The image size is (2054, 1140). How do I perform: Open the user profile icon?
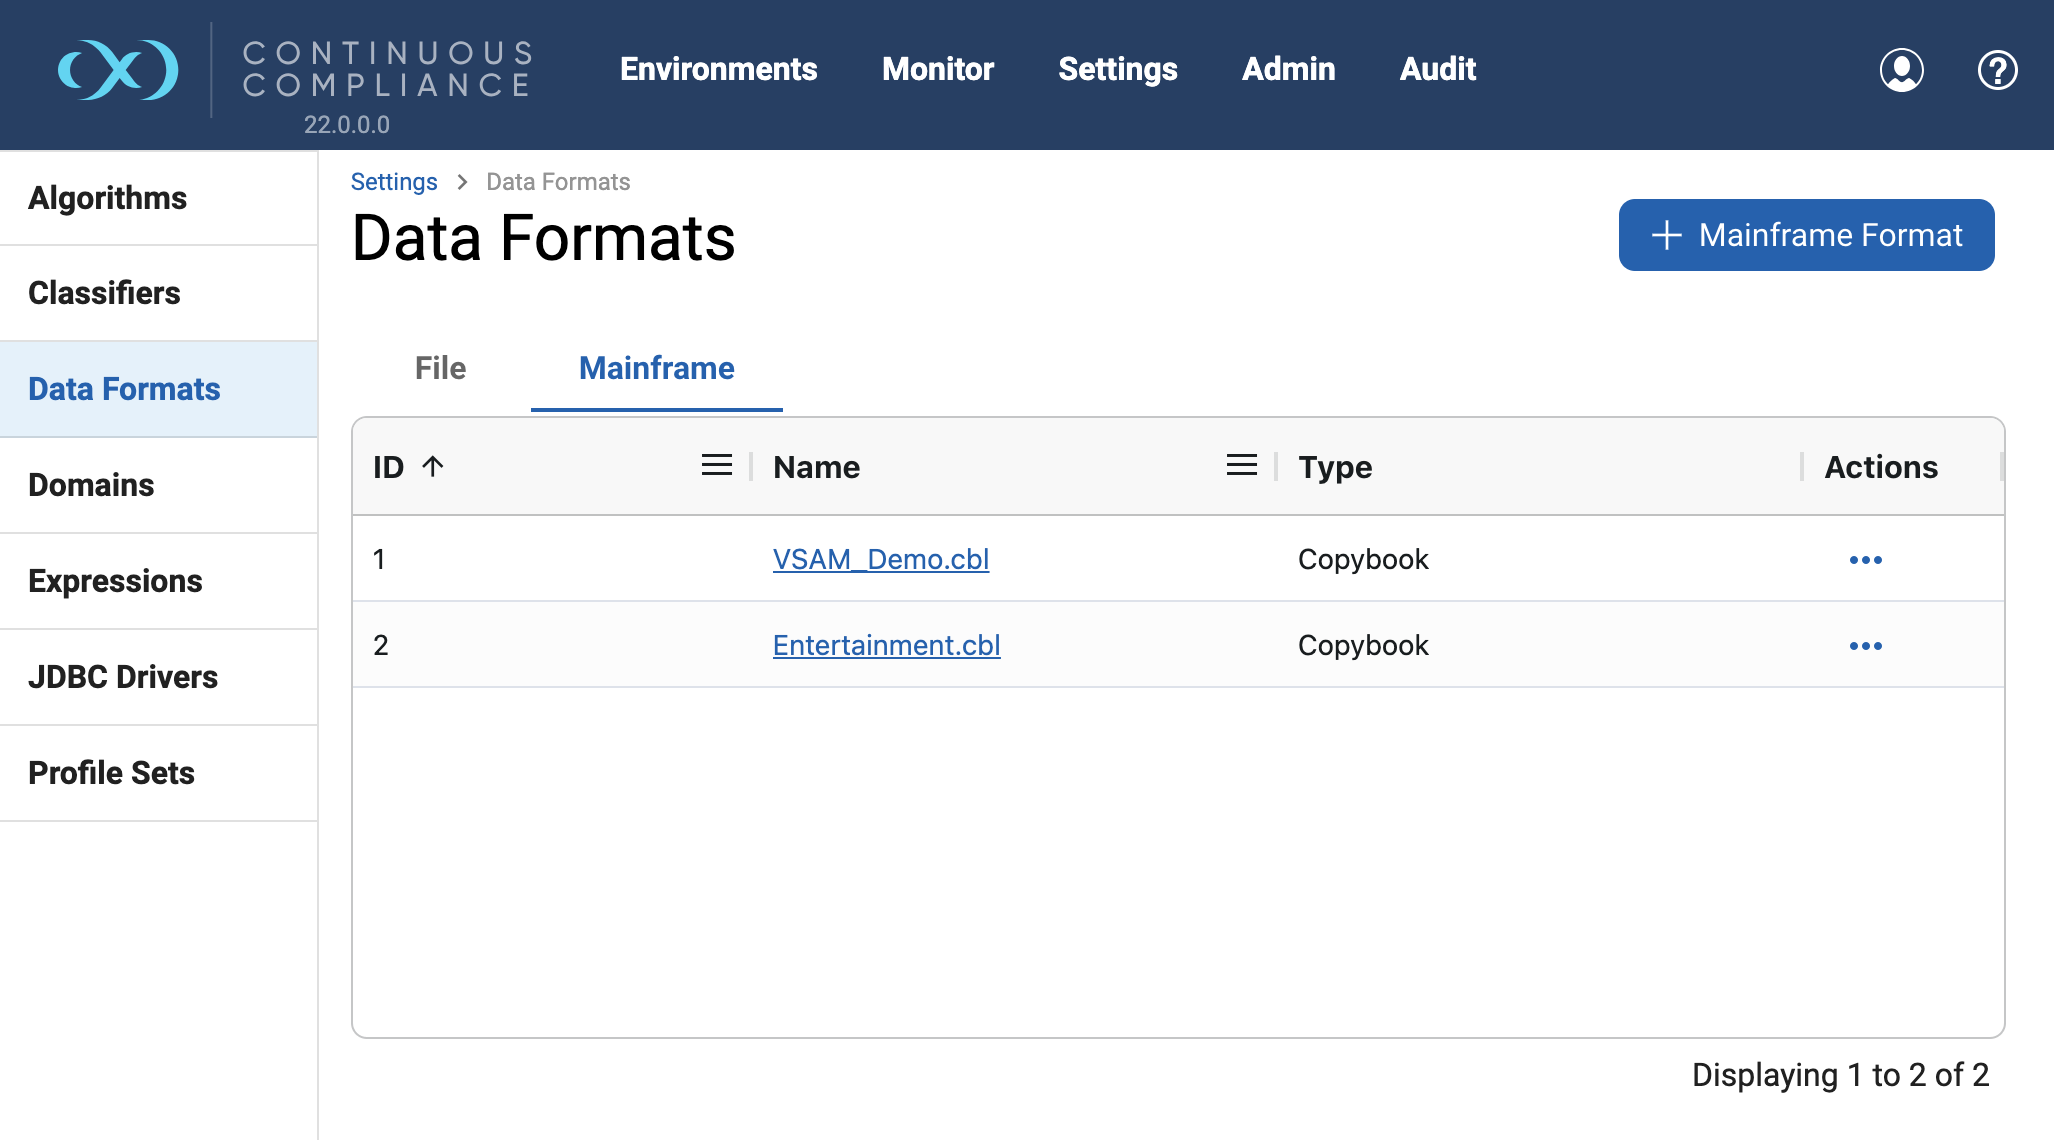click(1901, 70)
